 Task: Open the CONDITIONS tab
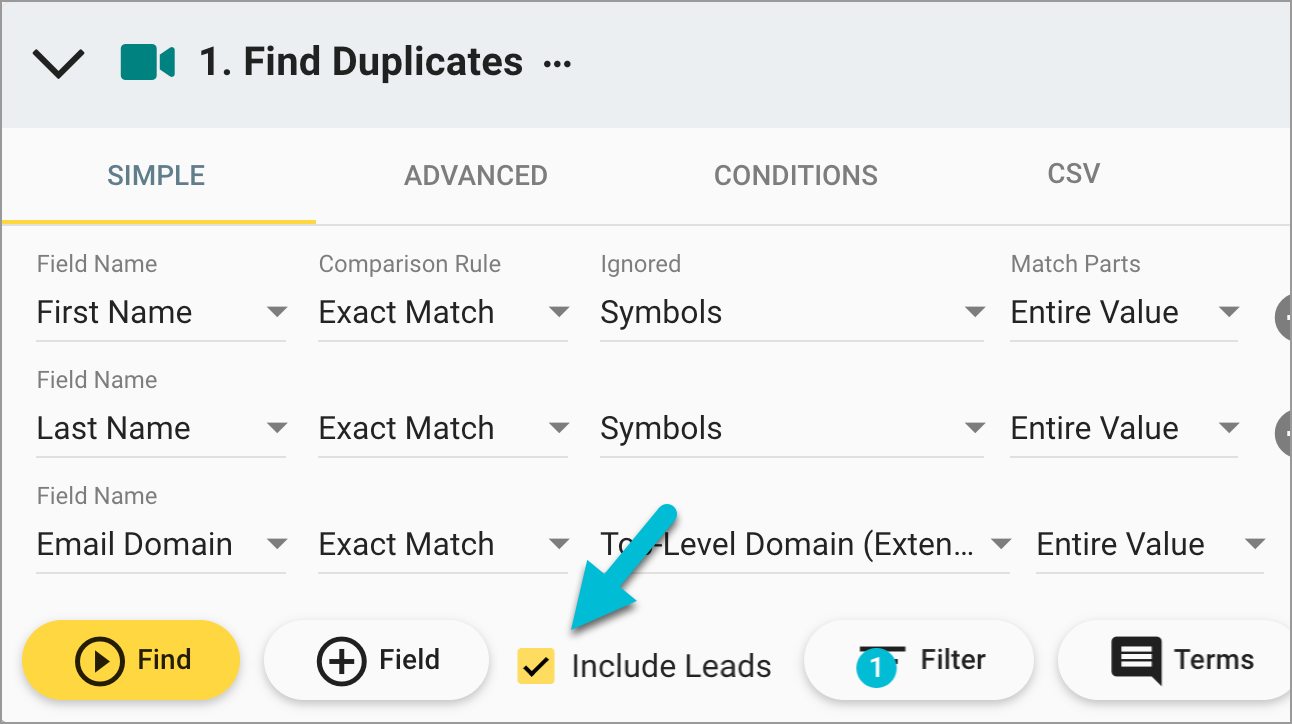coord(795,175)
